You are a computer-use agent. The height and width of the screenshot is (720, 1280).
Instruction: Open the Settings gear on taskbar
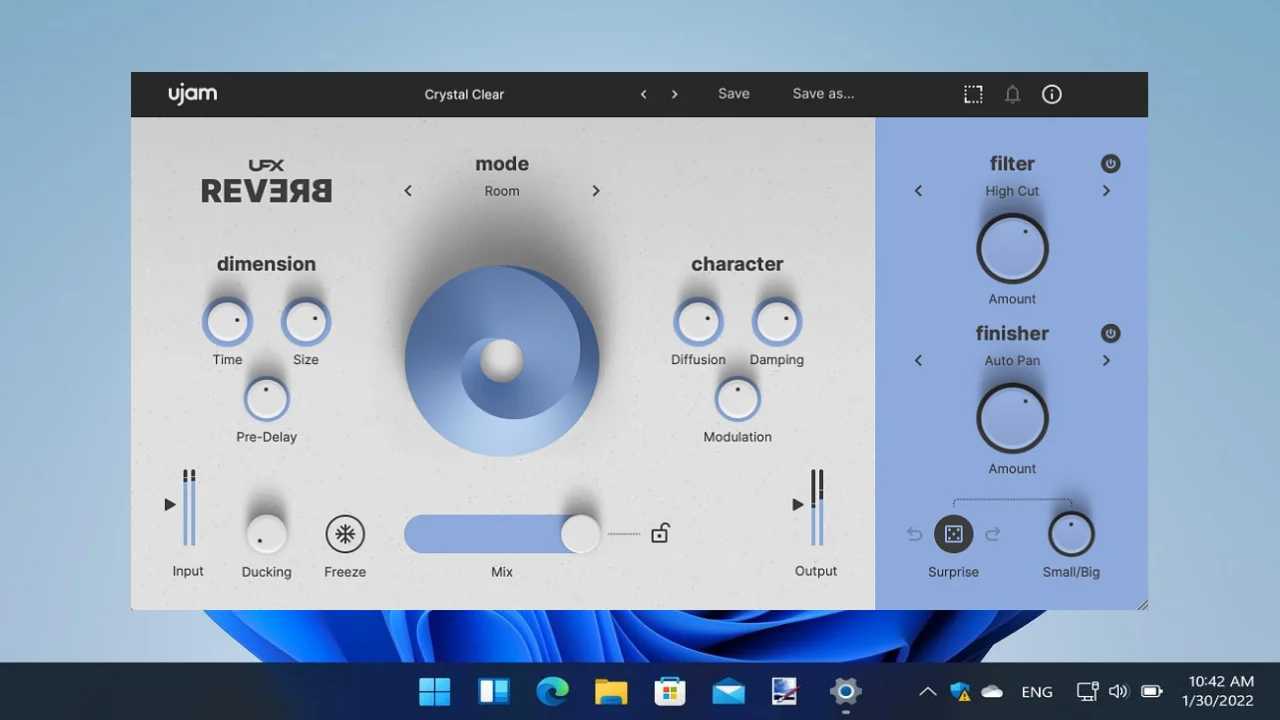pos(846,691)
